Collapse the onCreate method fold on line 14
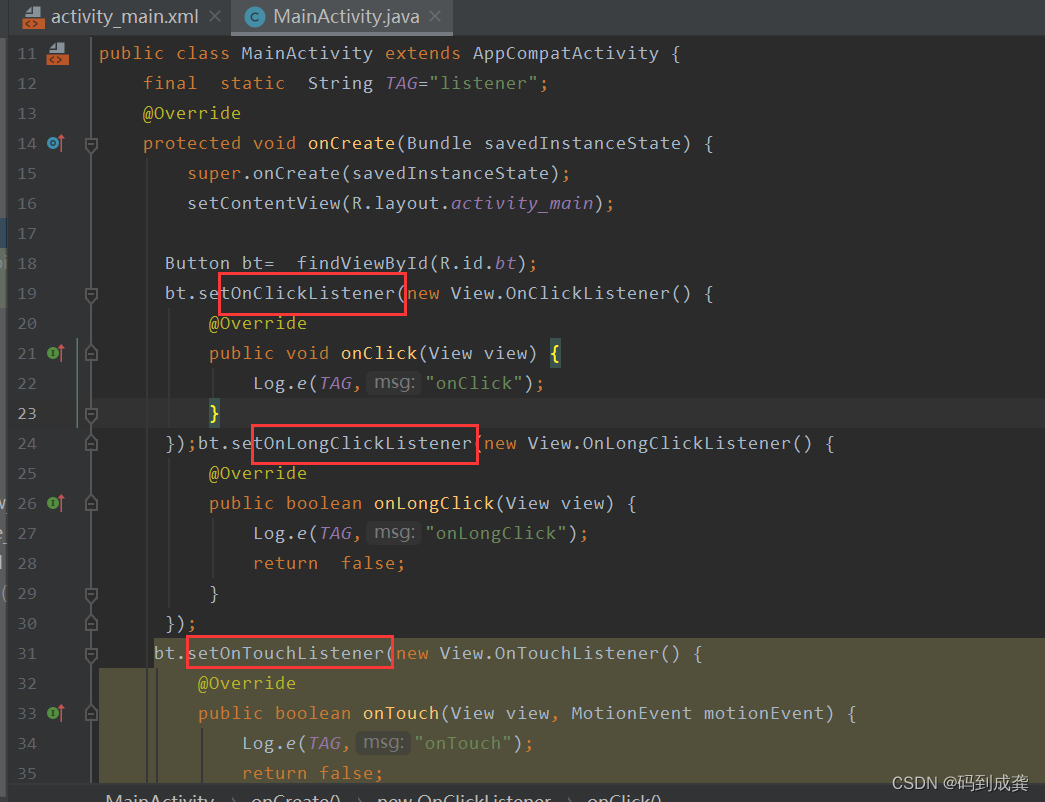 (91, 144)
